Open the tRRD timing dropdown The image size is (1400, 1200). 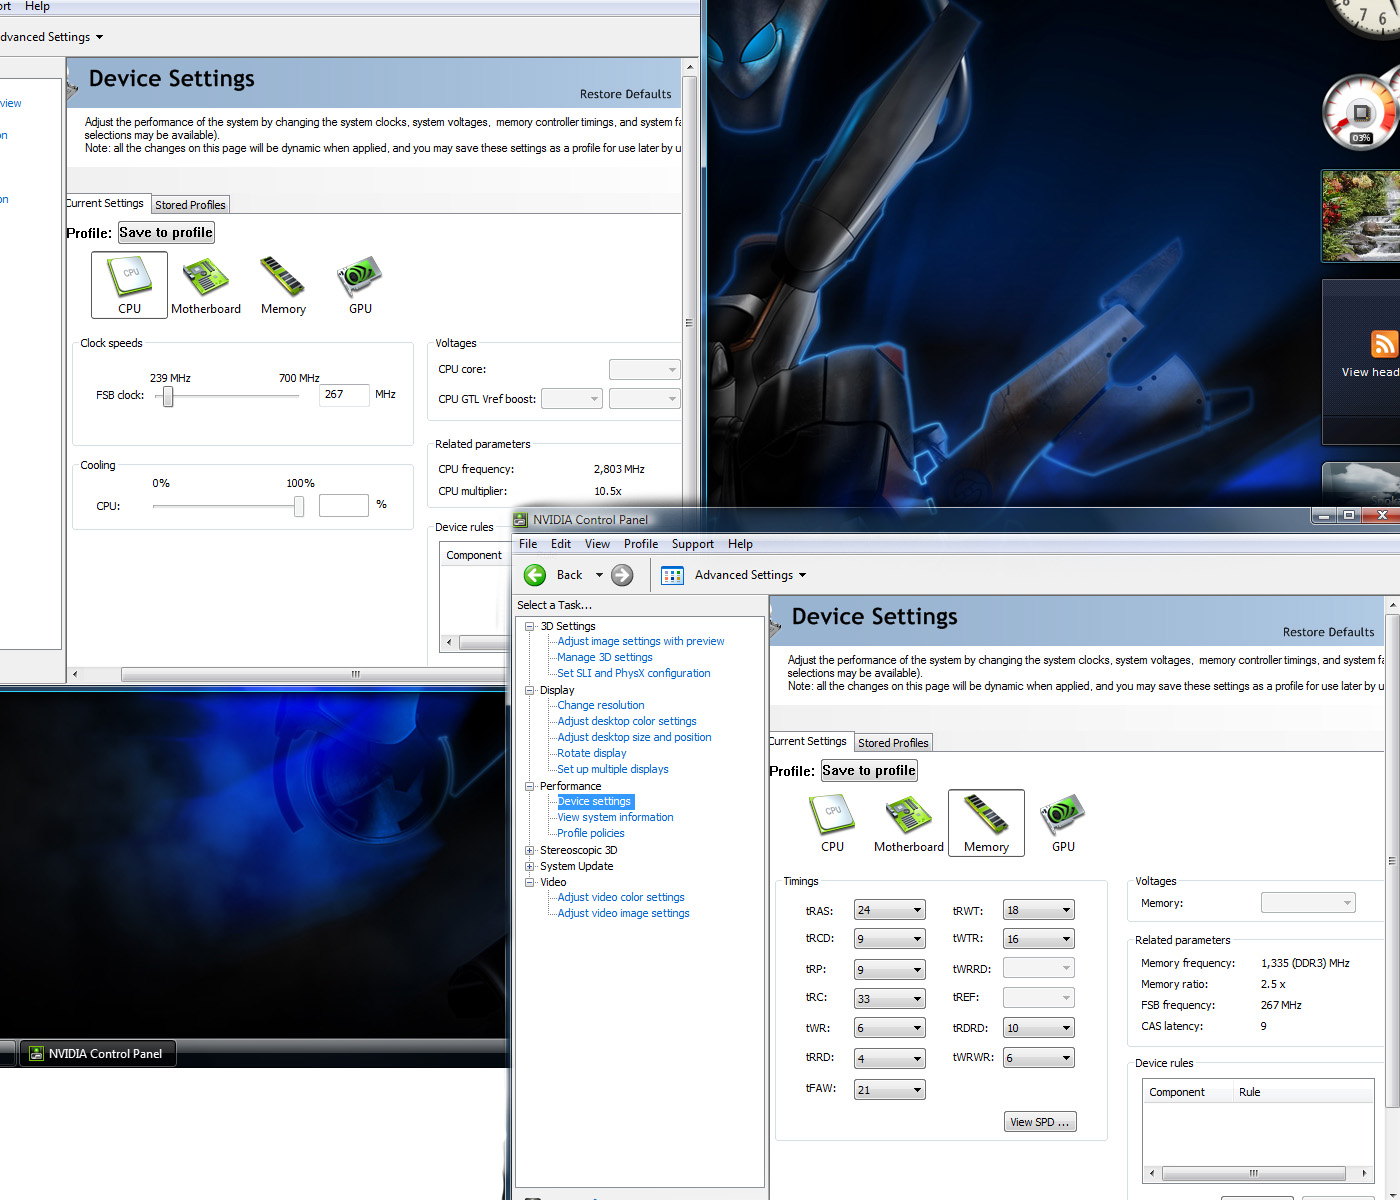889,1058
